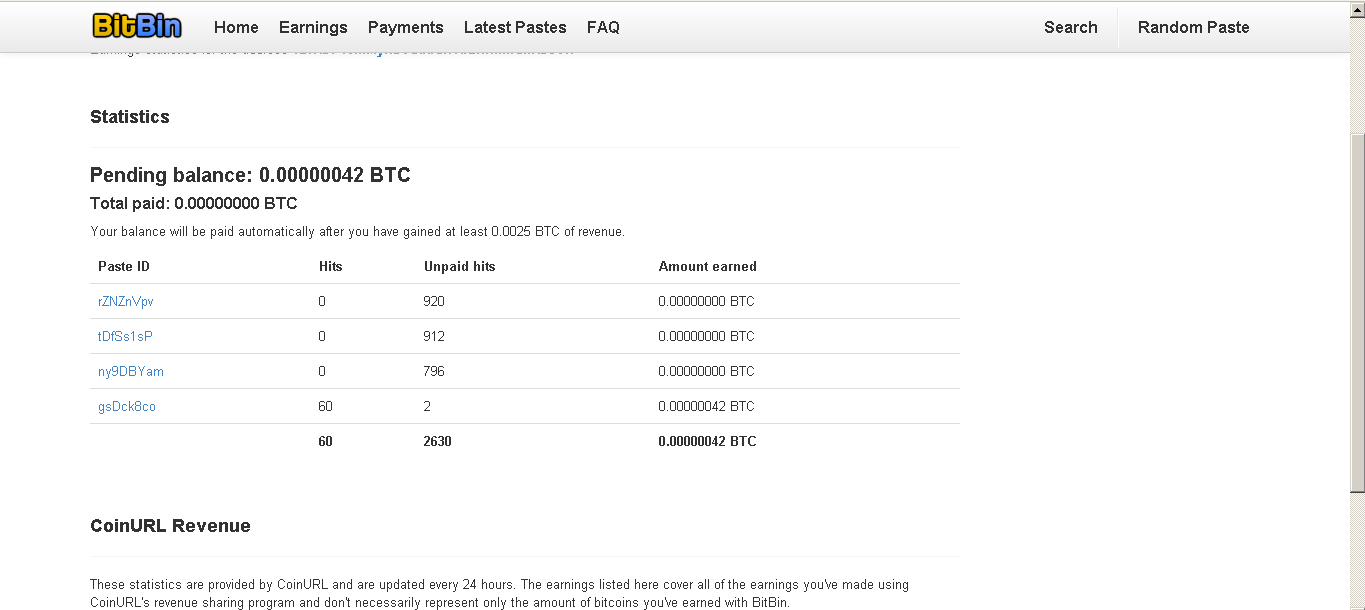This screenshot has width=1365, height=610.
Task: Click Search in the top bar
Action: (1070, 28)
